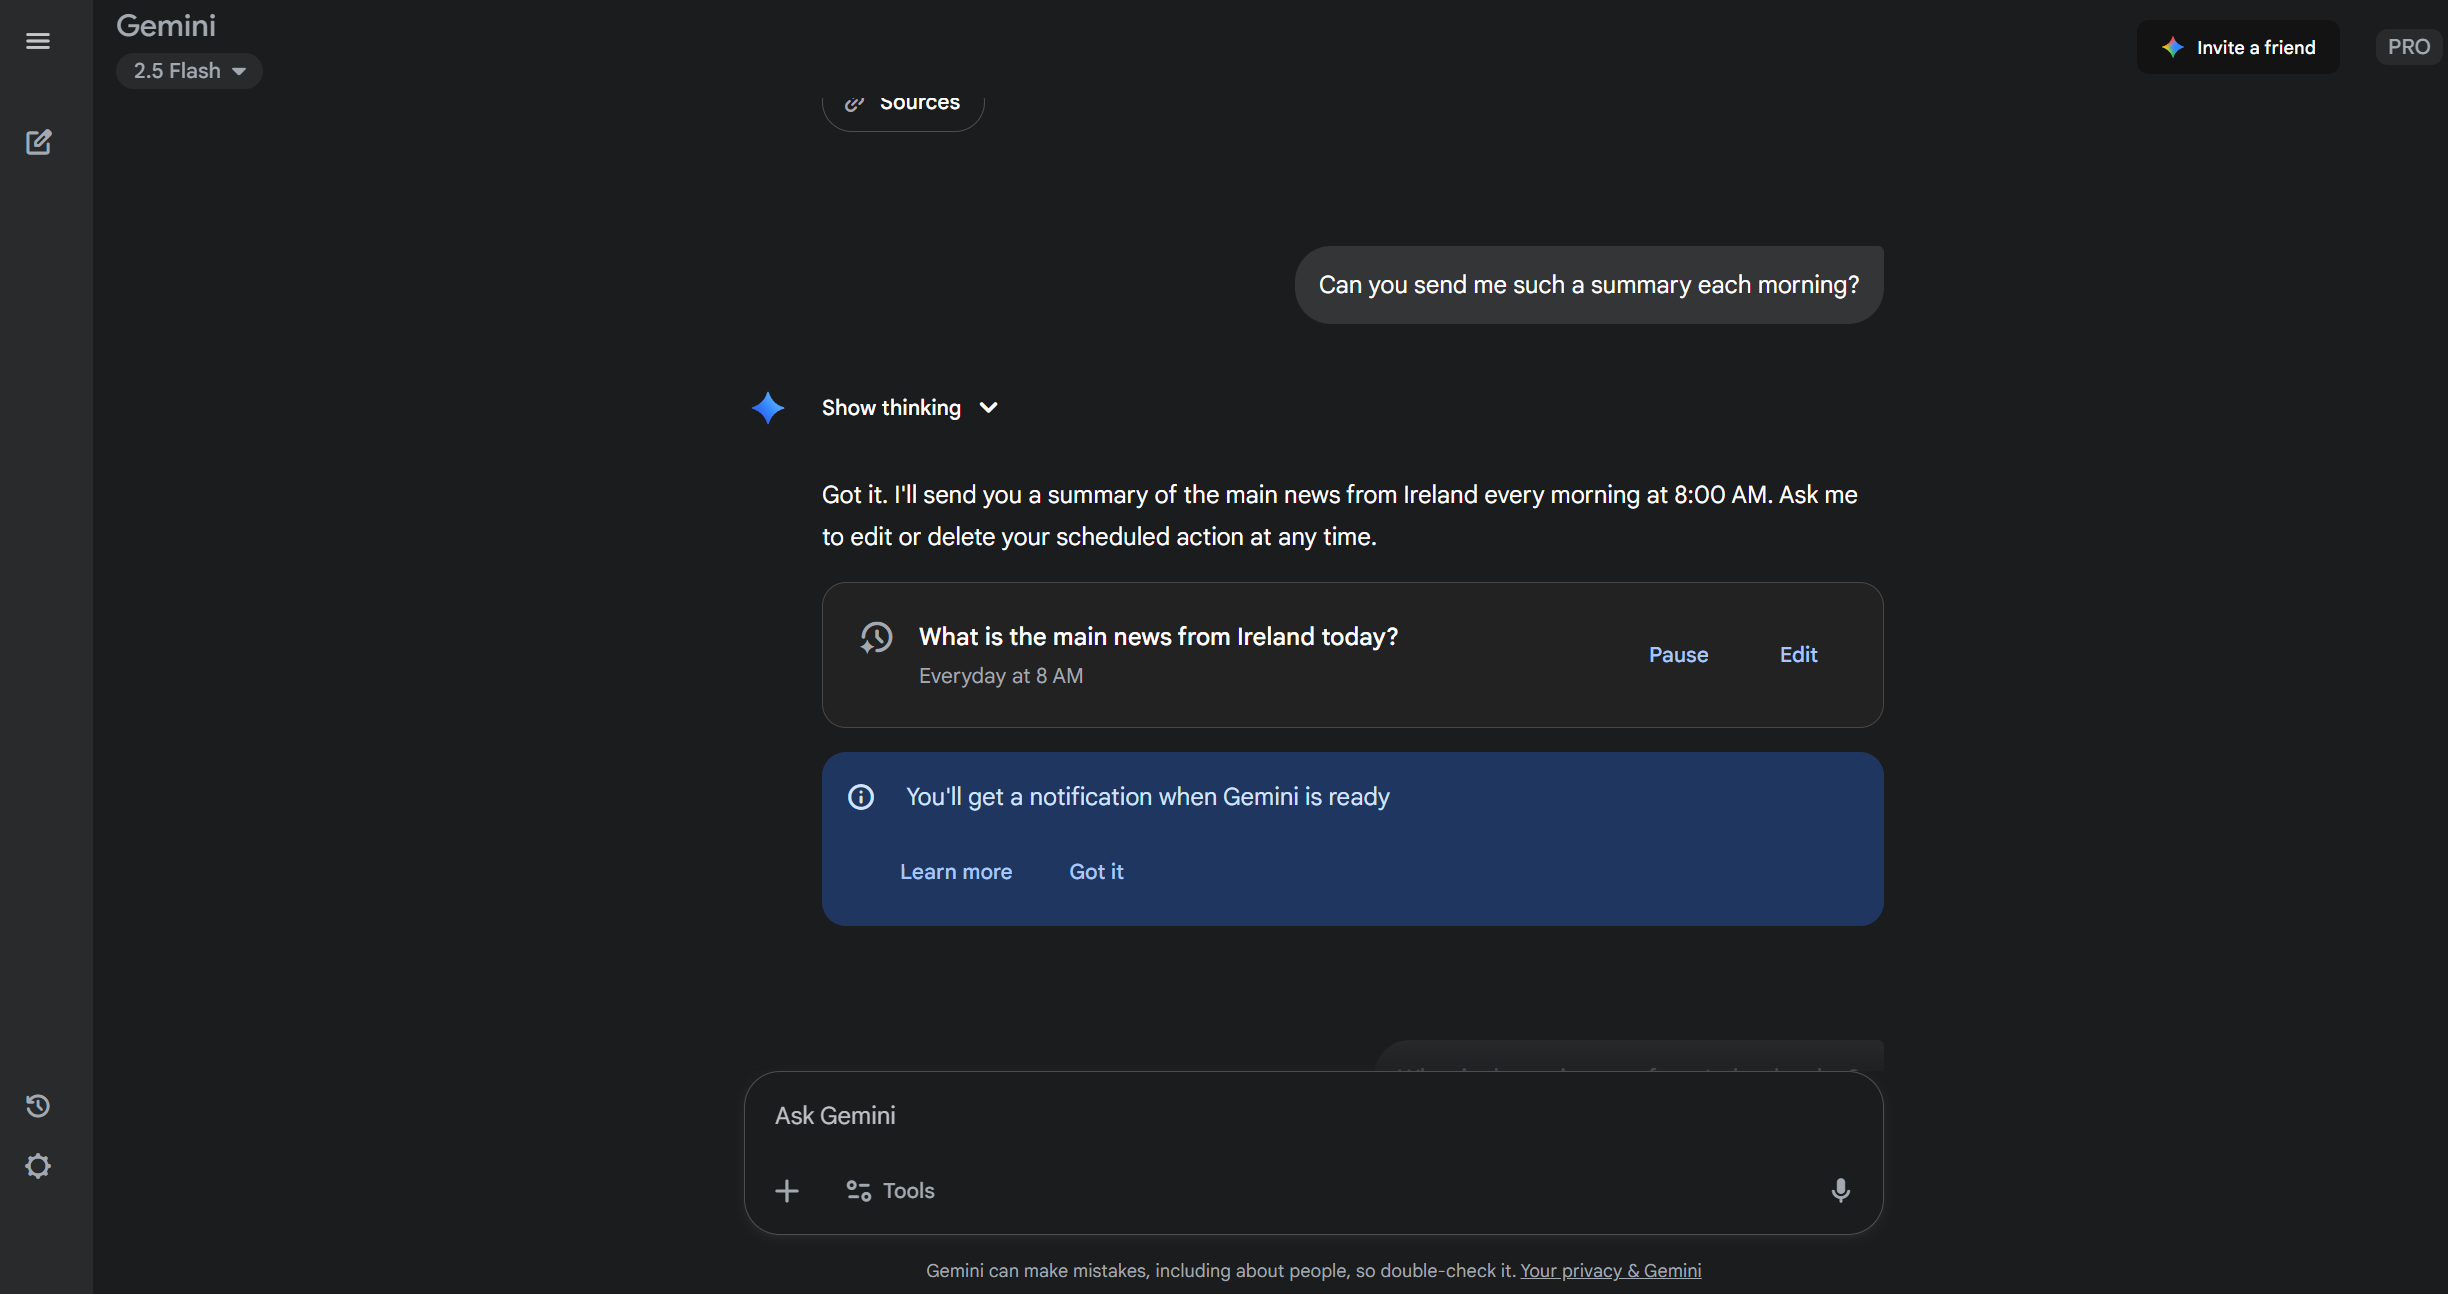
Task: Pause the Ireland news scheduled action
Action: (x=1678, y=655)
